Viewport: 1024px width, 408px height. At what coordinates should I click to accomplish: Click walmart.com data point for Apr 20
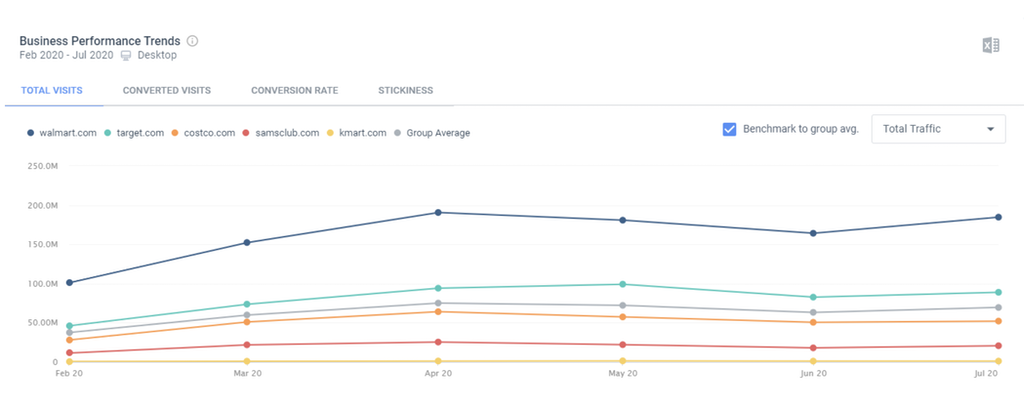[x=438, y=212]
